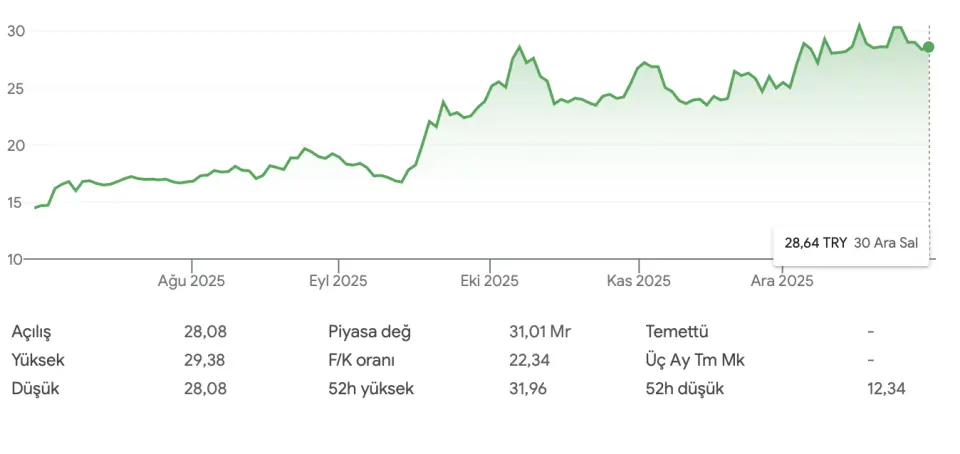Click the 30 value on the price axis

click(x=15, y=31)
